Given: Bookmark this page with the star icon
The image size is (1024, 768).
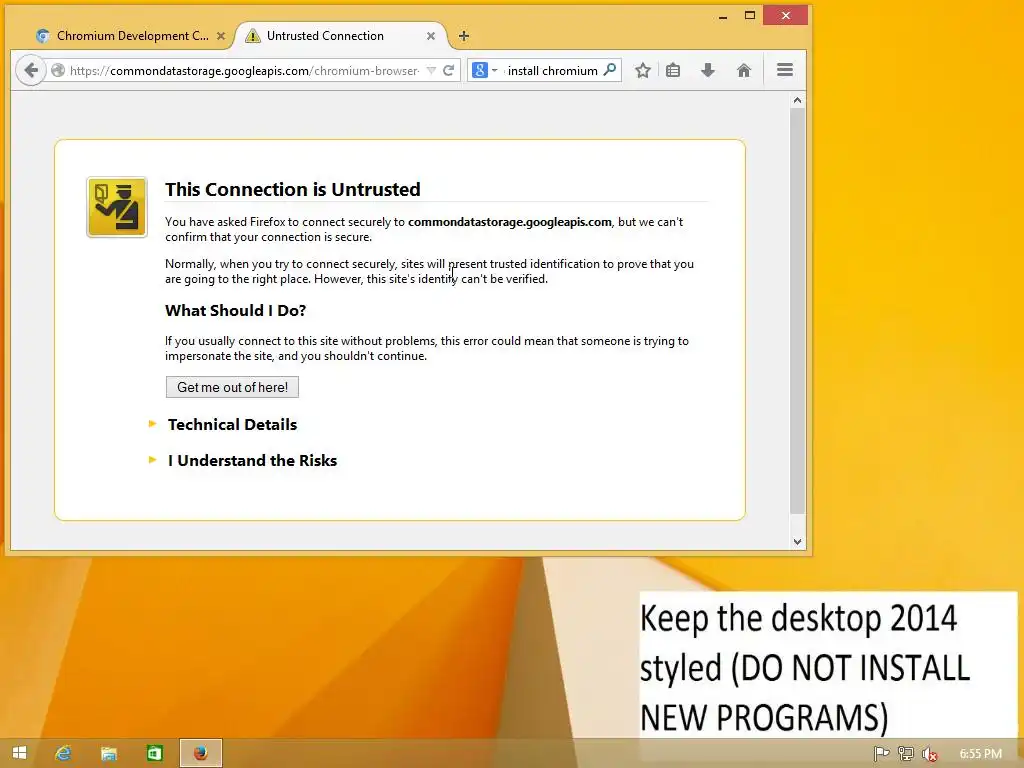Looking at the screenshot, I should 643,70.
